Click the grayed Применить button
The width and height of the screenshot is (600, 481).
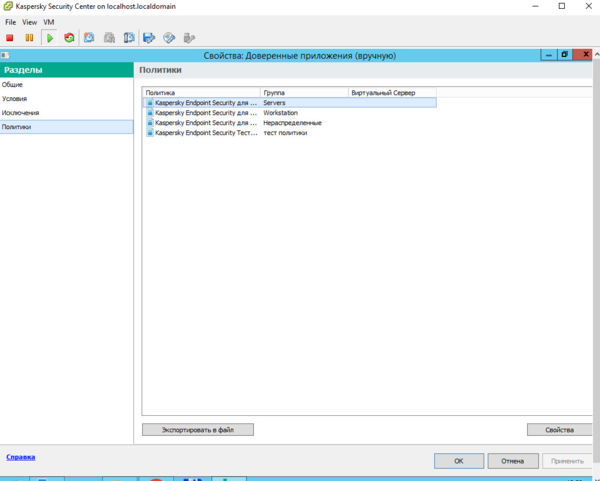point(567,461)
